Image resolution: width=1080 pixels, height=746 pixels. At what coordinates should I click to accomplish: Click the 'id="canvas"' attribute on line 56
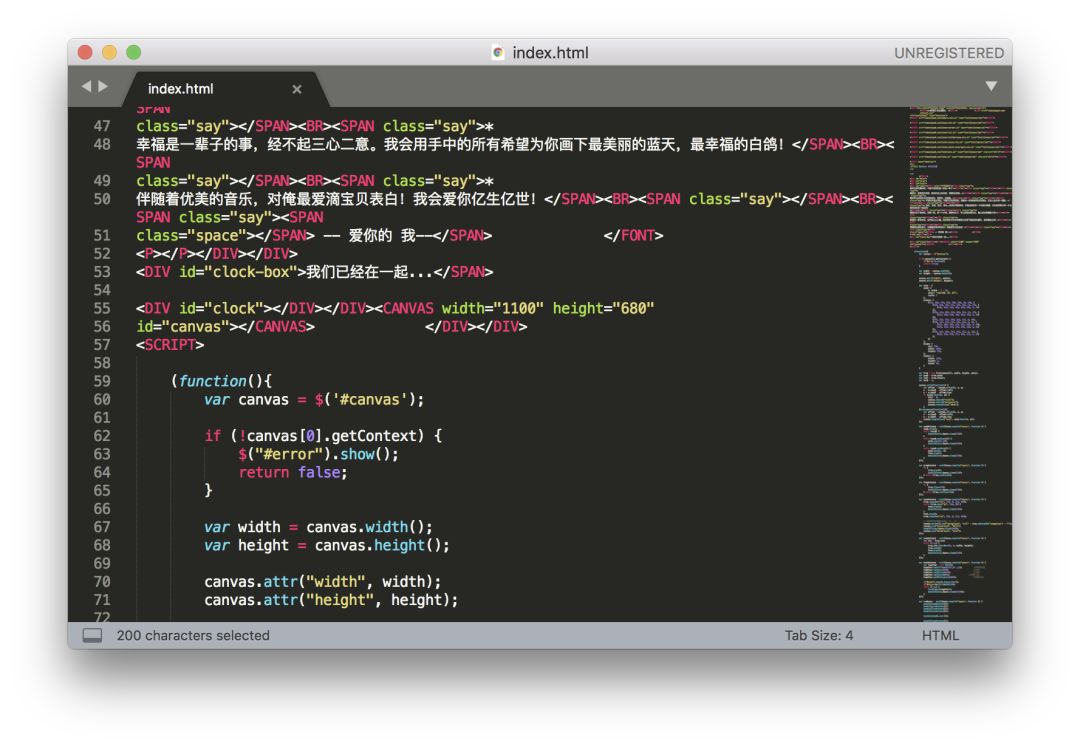[183, 327]
